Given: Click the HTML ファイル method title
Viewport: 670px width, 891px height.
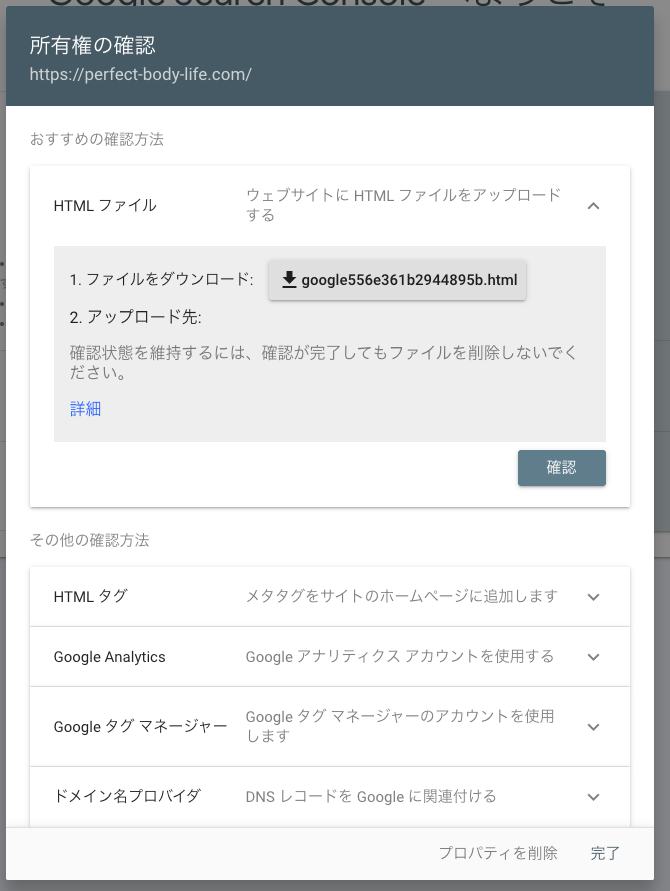Looking at the screenshot, I should click(105, 205).
